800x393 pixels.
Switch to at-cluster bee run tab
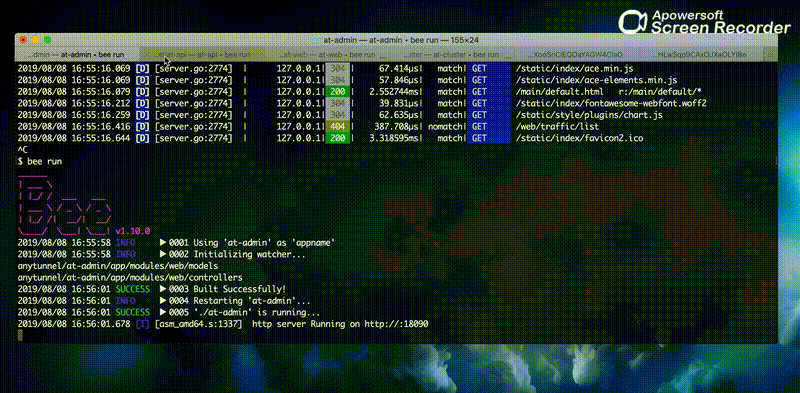[451, 54]
